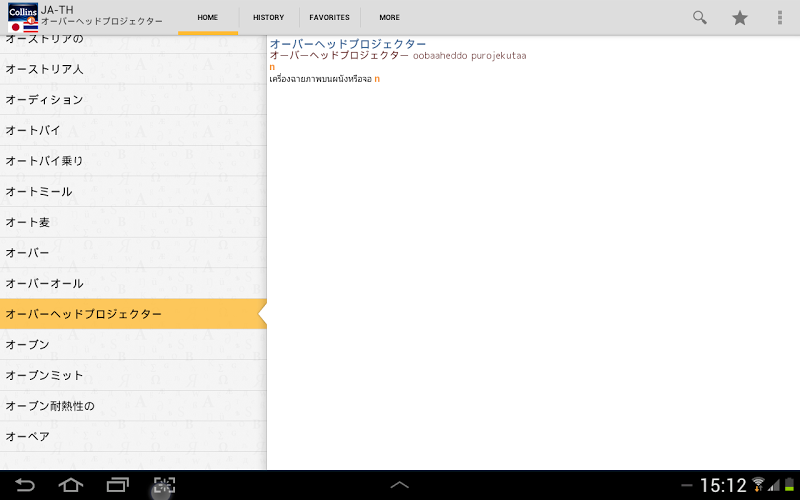Expand the bottom bar up-chevron
This screenshot has width=800, height=500.
pyautogui.click(x=399, y=485)
